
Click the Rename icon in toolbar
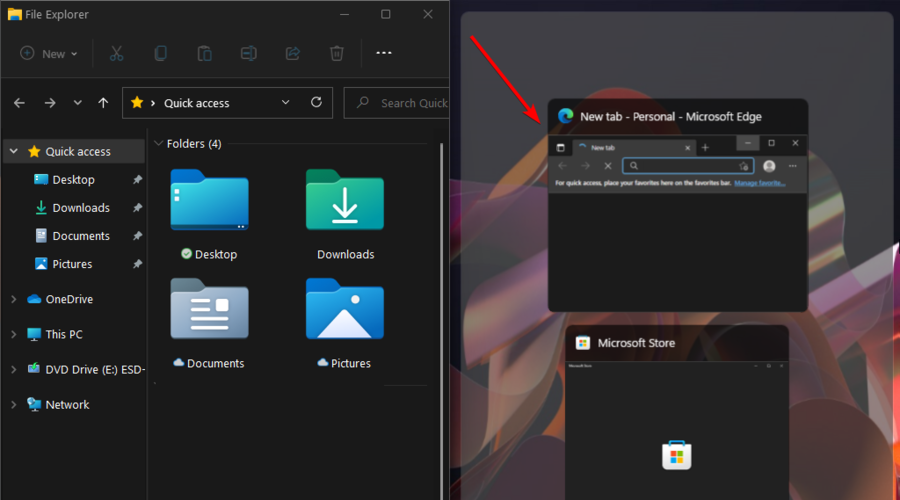click(x=249, y=53)
